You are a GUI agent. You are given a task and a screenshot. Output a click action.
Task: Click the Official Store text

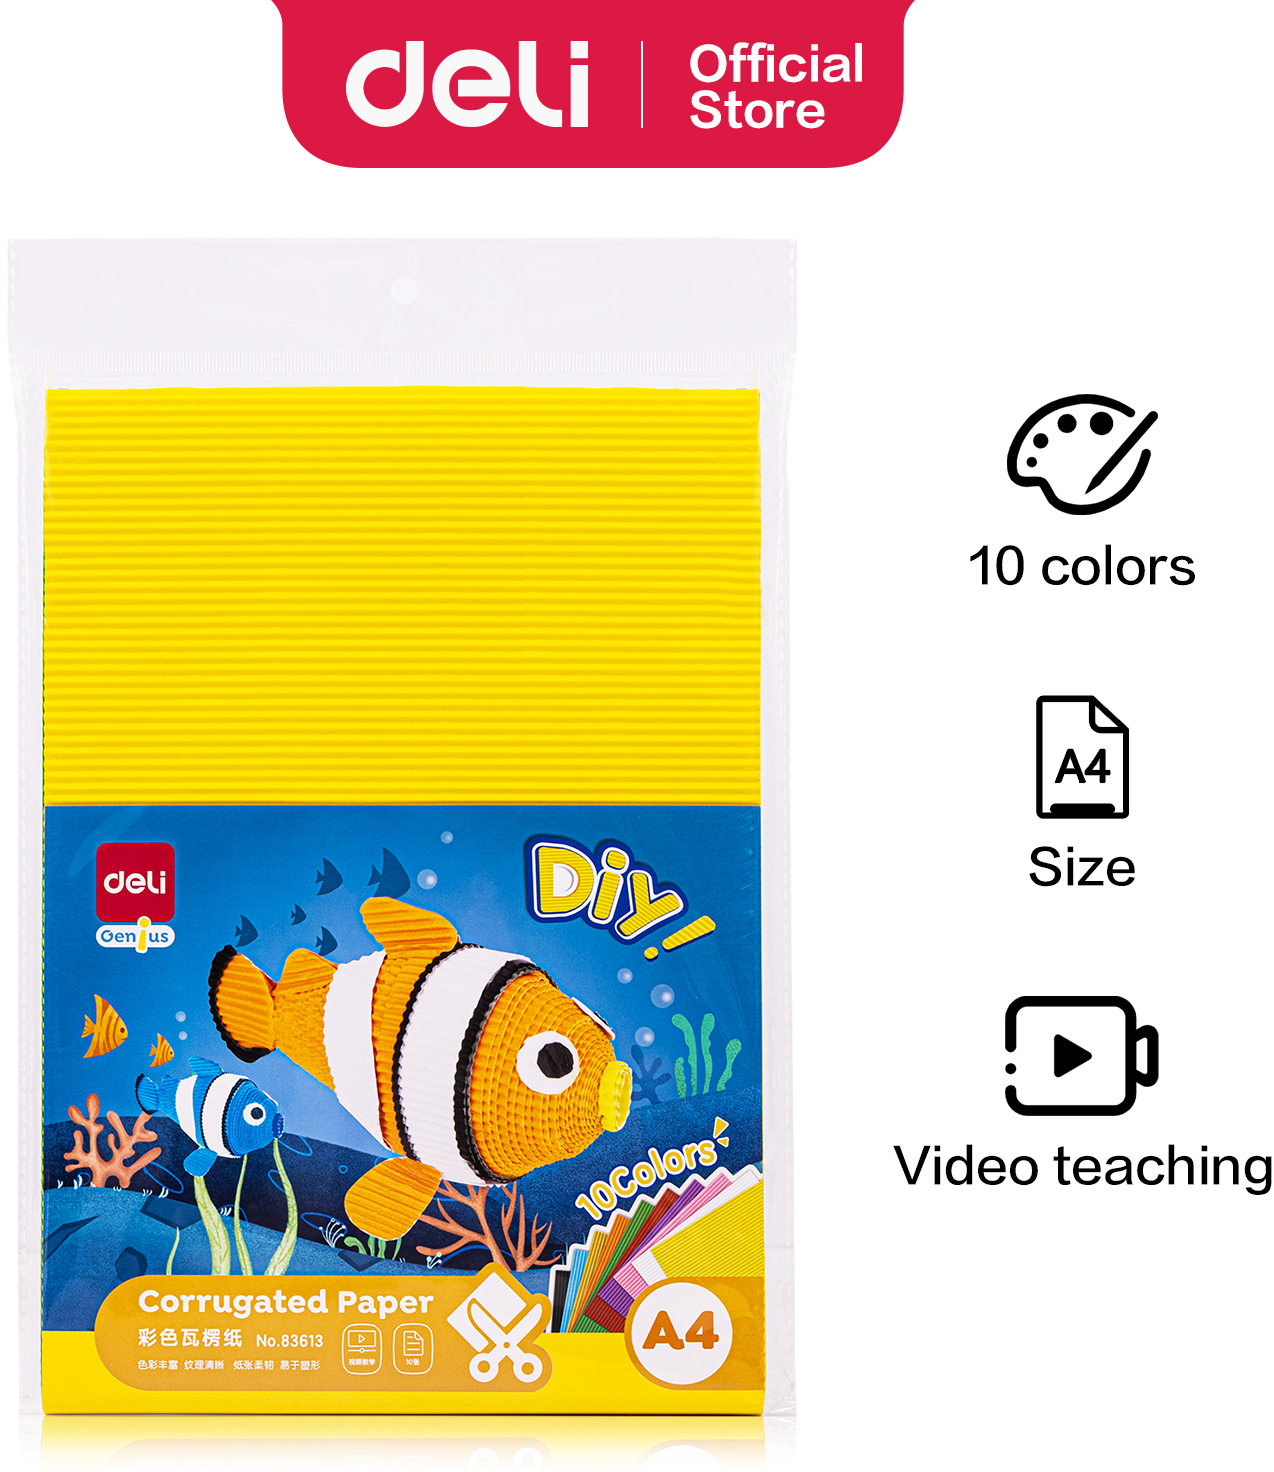pos(776,87)
